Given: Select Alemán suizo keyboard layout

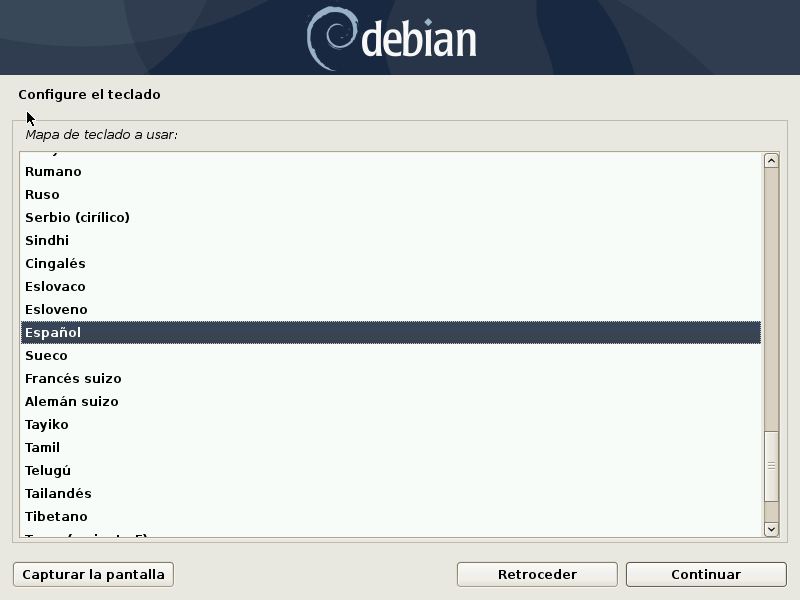Looking at the screenshot, I should point(72,402).
